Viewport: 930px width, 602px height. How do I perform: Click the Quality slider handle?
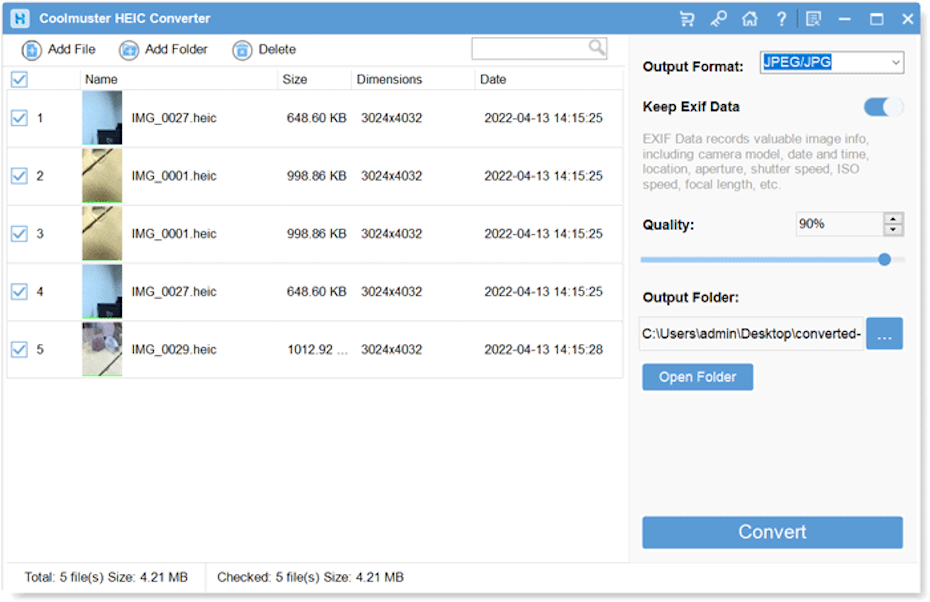[x=884, y=260]
